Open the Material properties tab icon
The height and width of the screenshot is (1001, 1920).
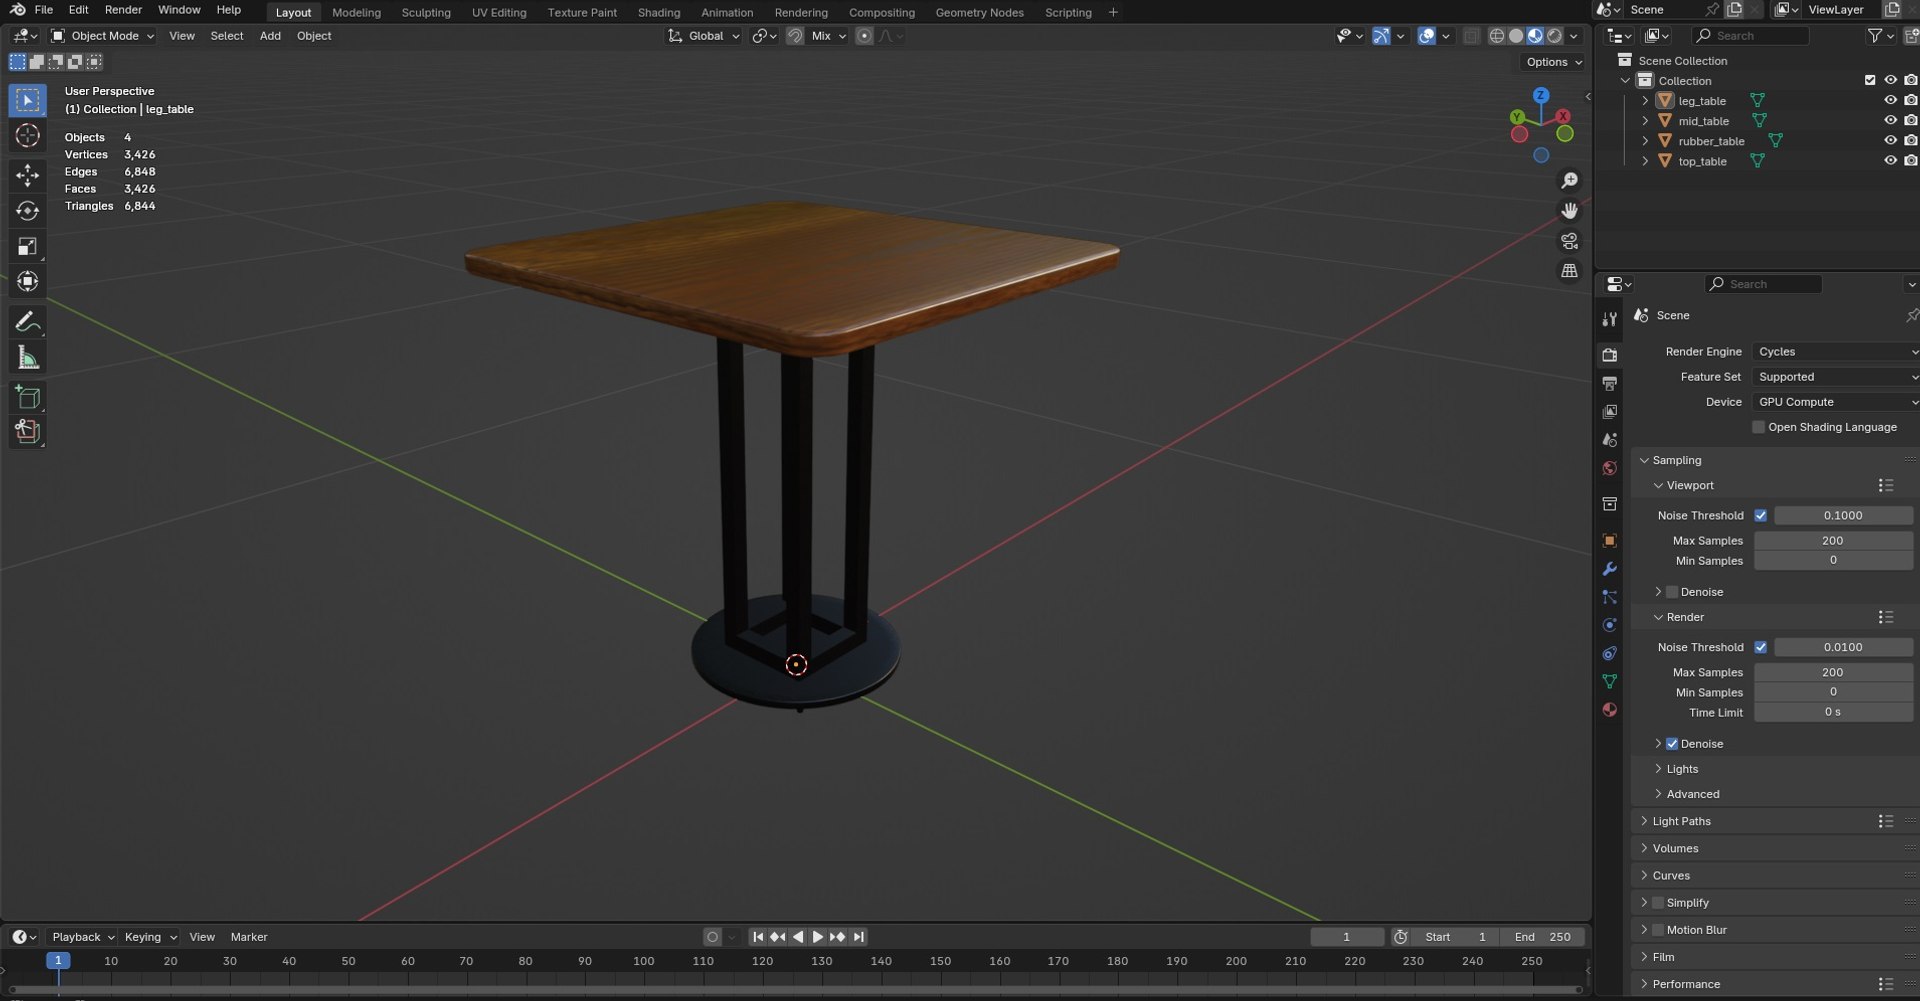[x=1609, y=710]
